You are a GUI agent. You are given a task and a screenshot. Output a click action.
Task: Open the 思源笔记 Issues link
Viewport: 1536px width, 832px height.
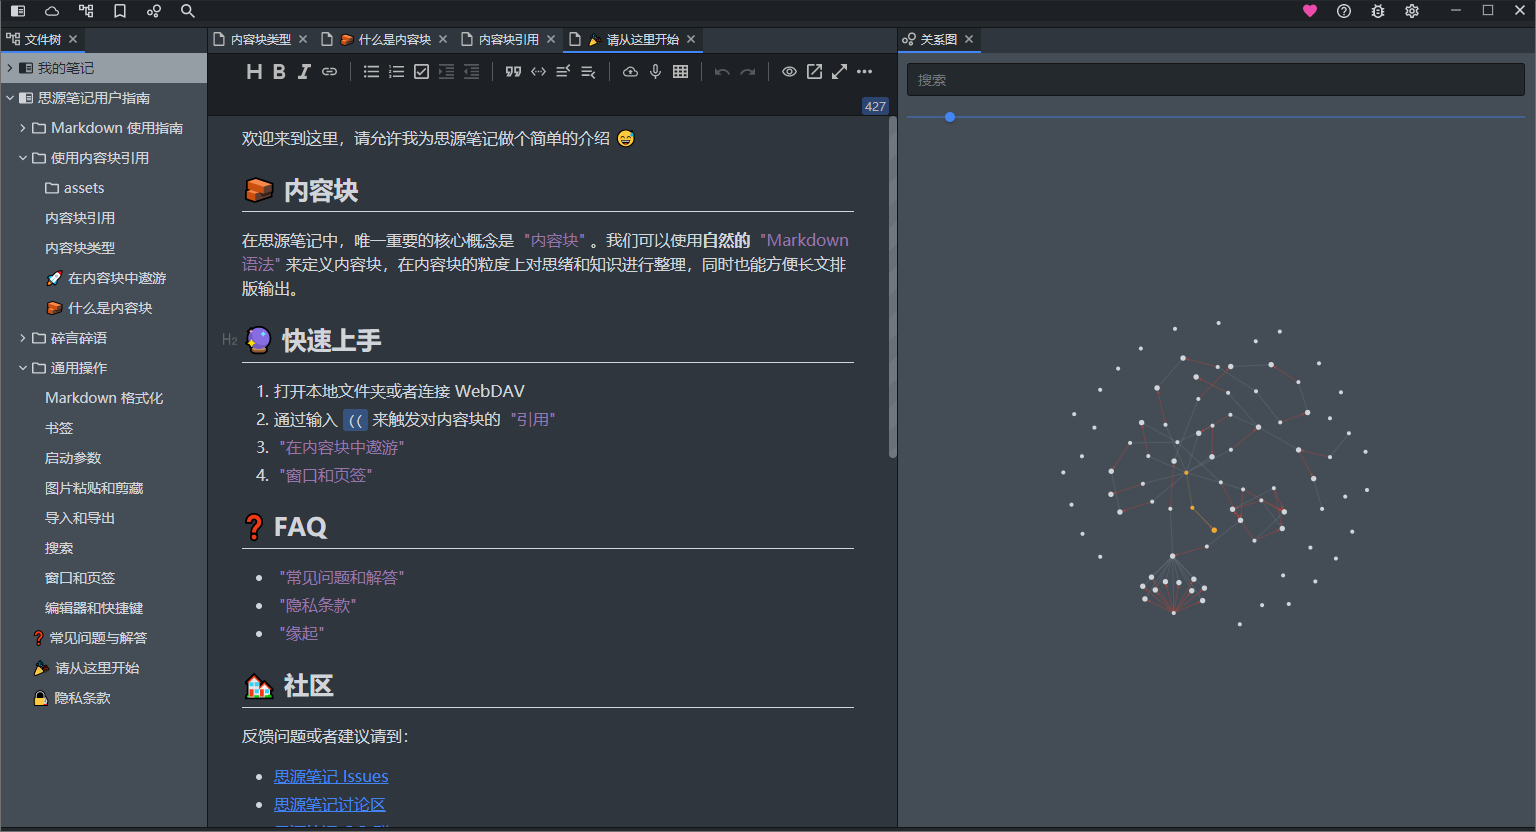[331, 777]
